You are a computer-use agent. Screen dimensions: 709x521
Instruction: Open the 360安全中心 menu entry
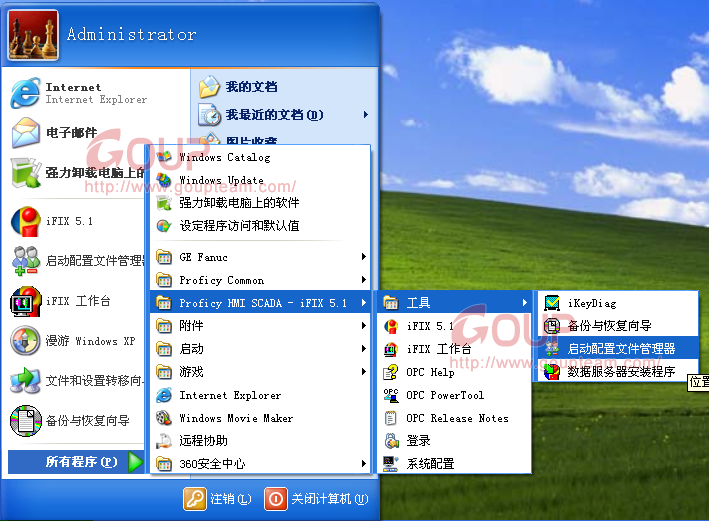(x=260, y=464)
